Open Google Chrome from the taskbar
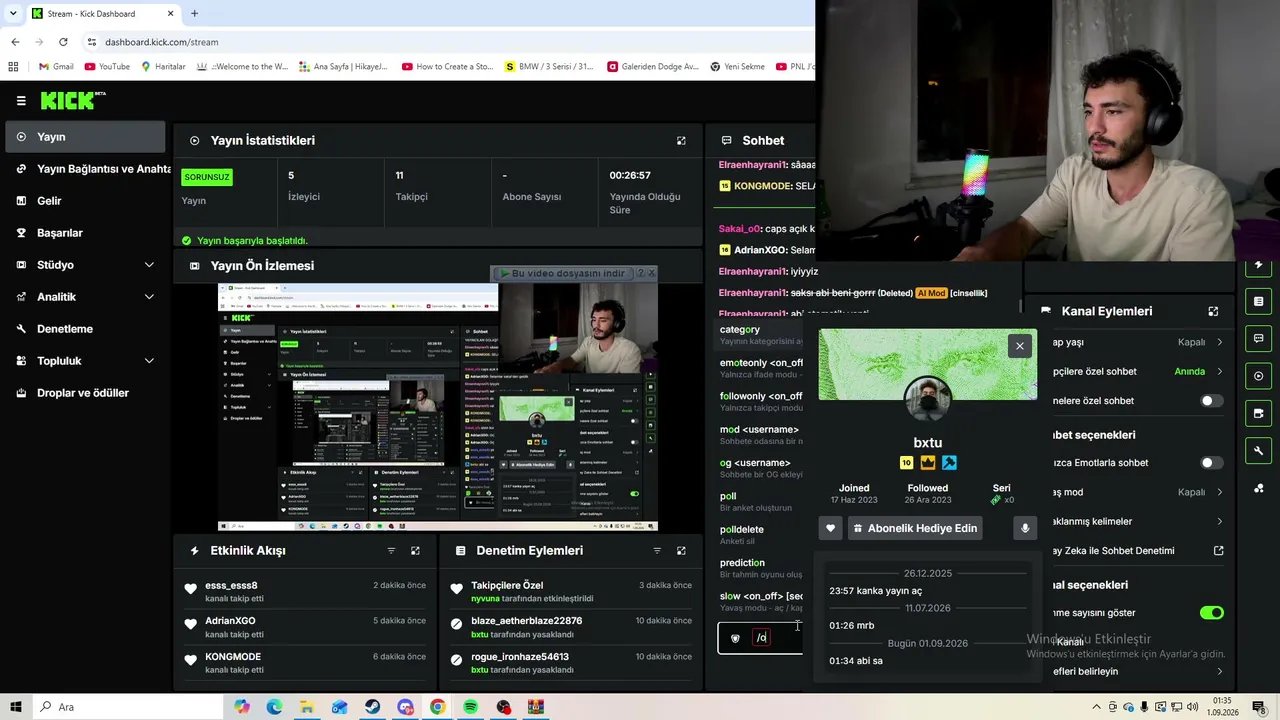Viewport: 1280px width, 720px height. pos(437,707)
